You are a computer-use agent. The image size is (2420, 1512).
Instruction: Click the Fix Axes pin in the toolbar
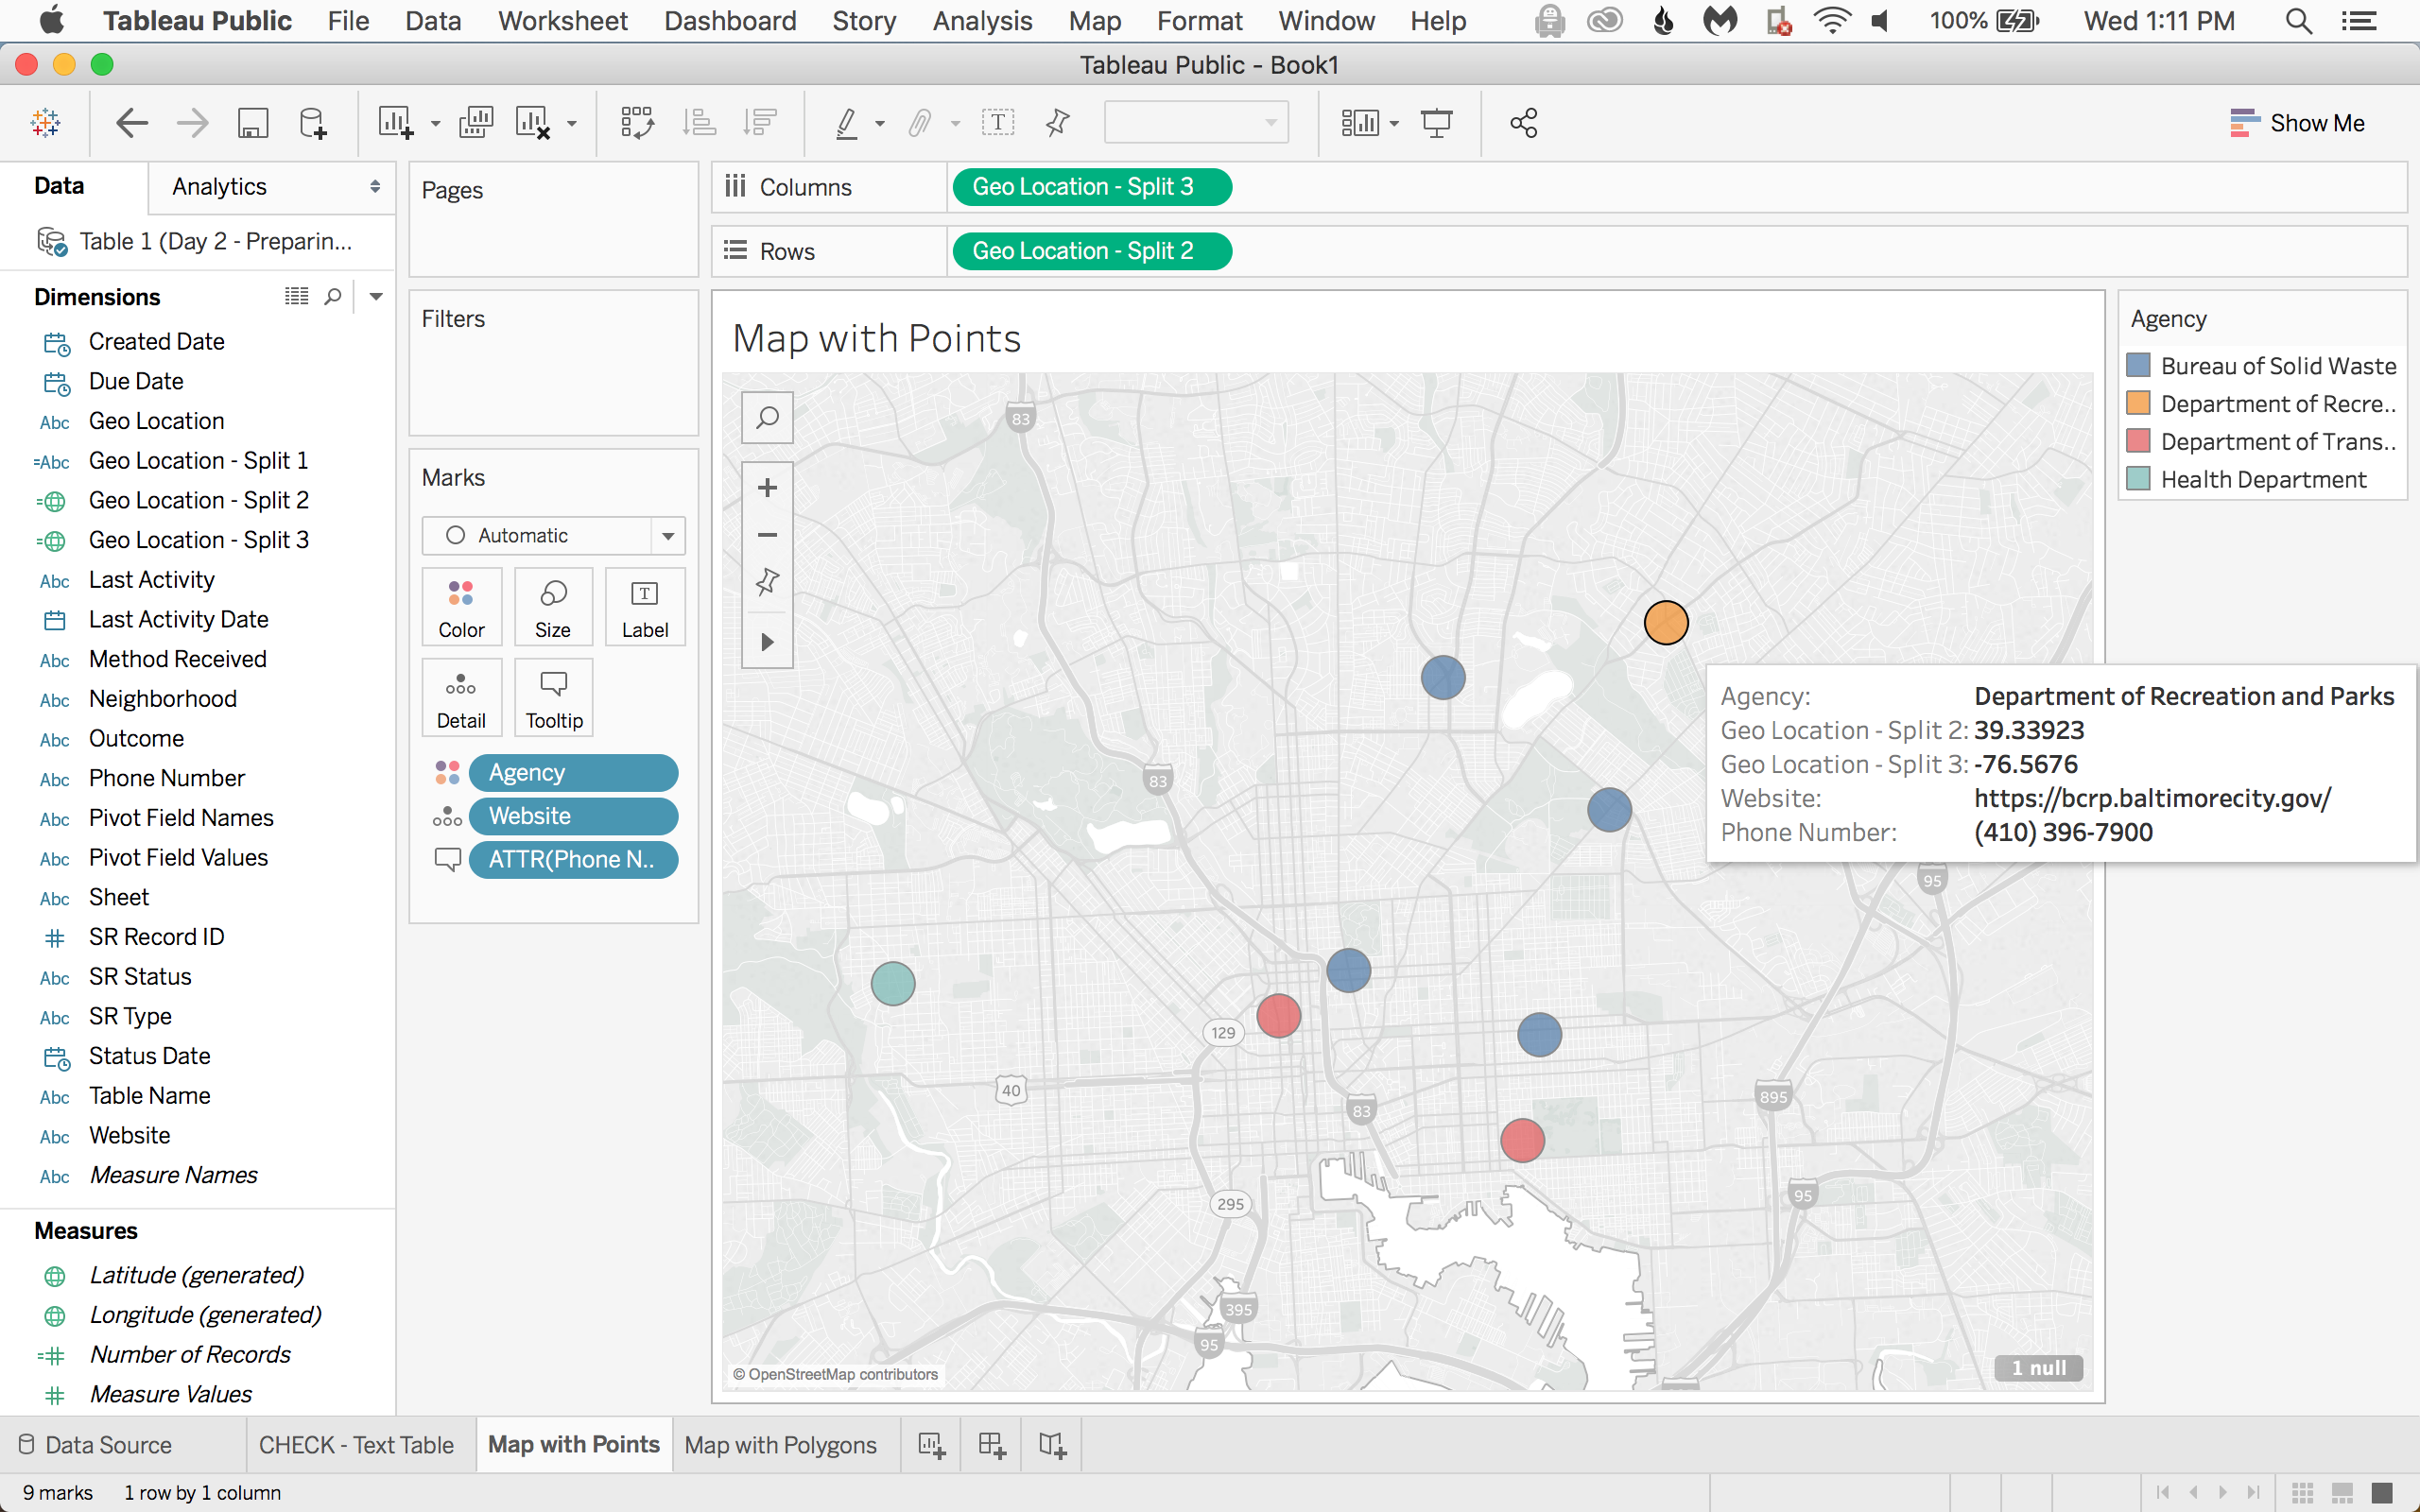click(1057, 123)
